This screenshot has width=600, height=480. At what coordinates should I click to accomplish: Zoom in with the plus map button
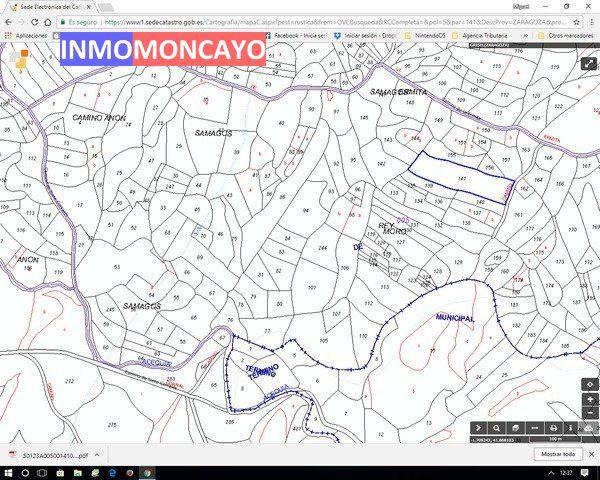(x=590, y=399)
